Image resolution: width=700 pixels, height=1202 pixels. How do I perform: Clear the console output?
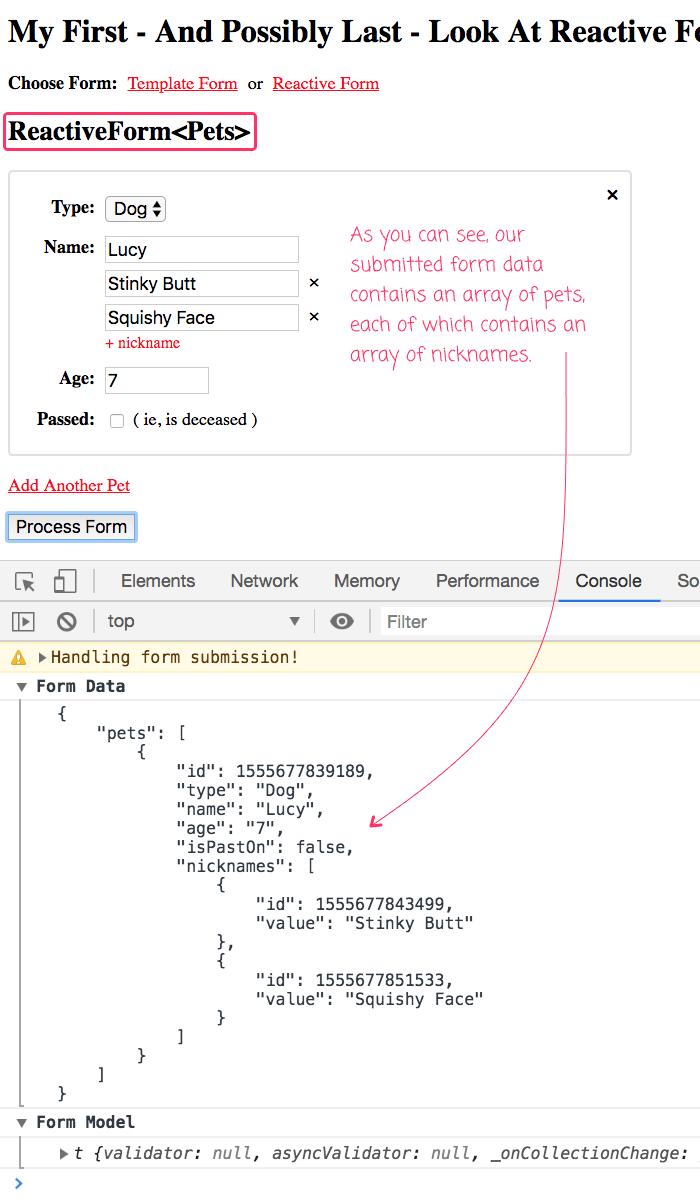point(66,621)
